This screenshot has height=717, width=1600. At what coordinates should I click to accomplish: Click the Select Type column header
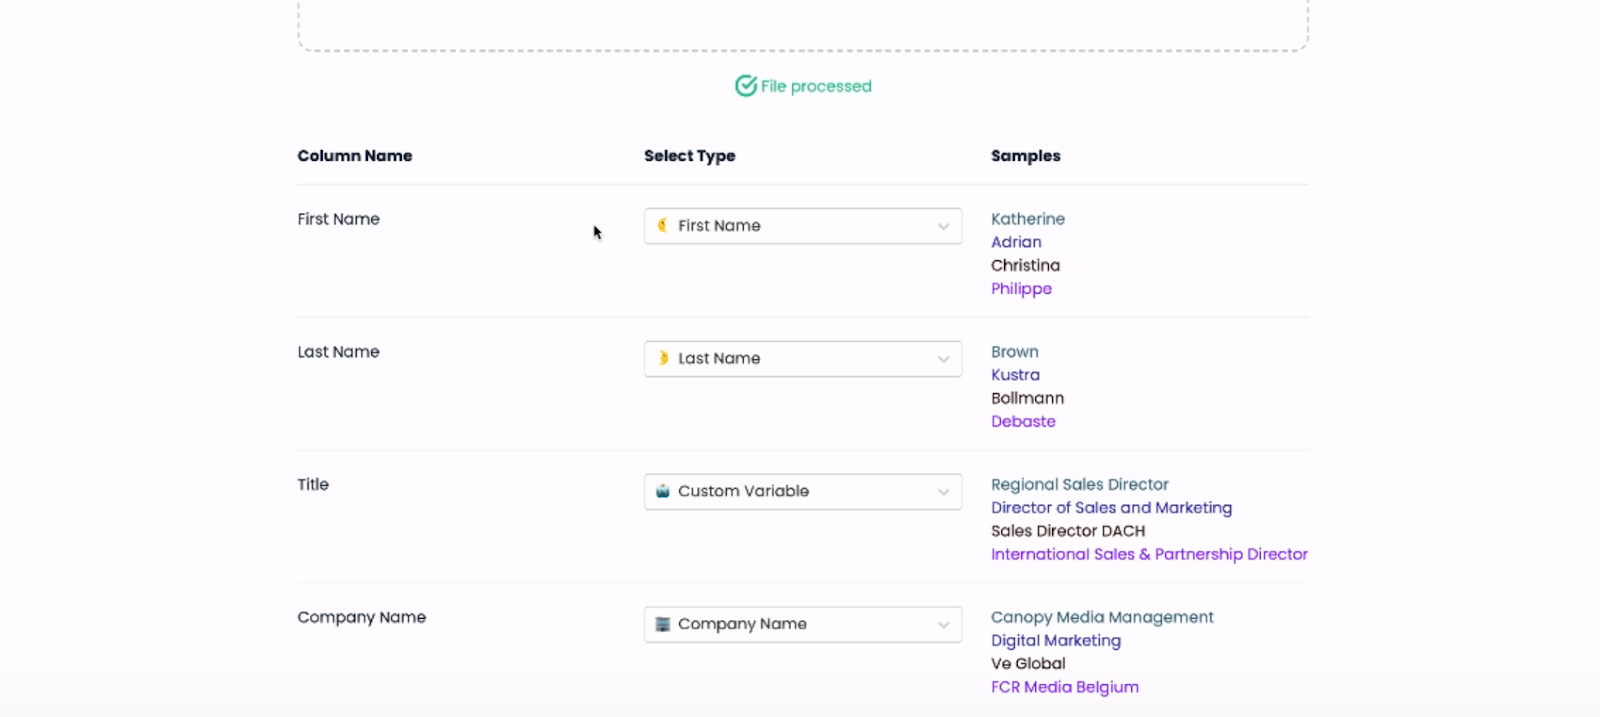(x=689, y=156)
